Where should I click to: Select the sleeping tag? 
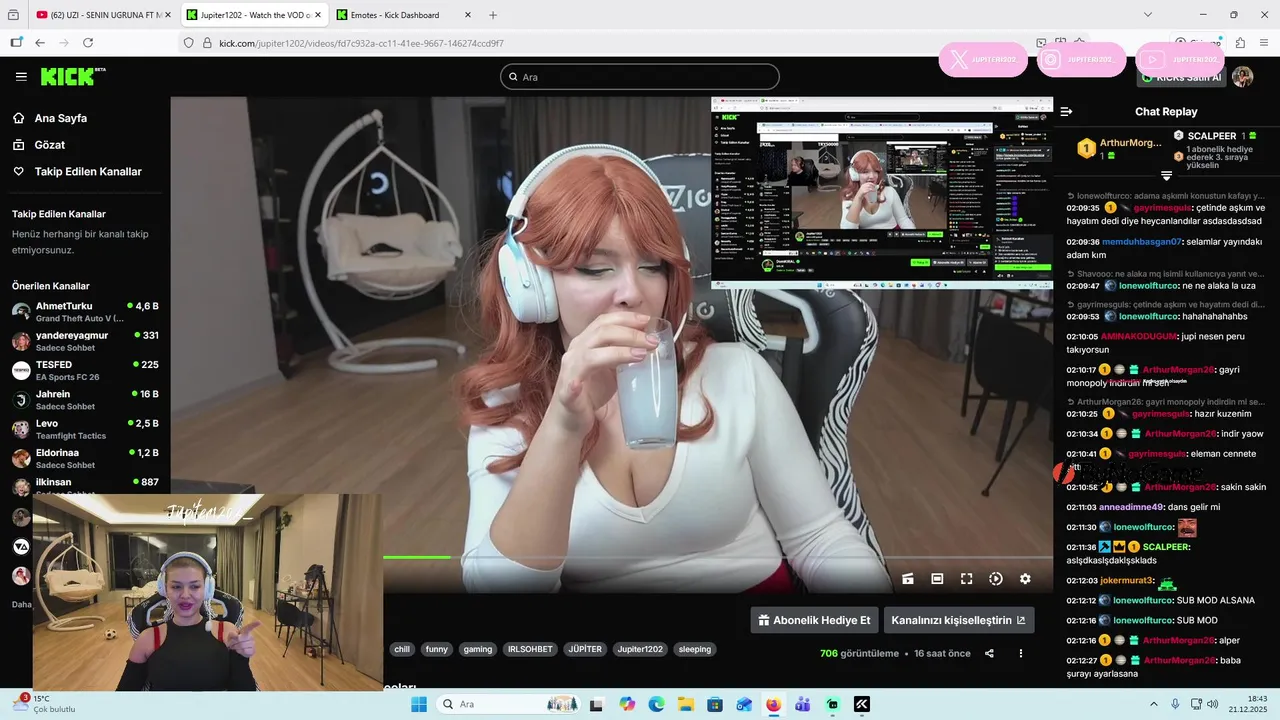[695, 649]
